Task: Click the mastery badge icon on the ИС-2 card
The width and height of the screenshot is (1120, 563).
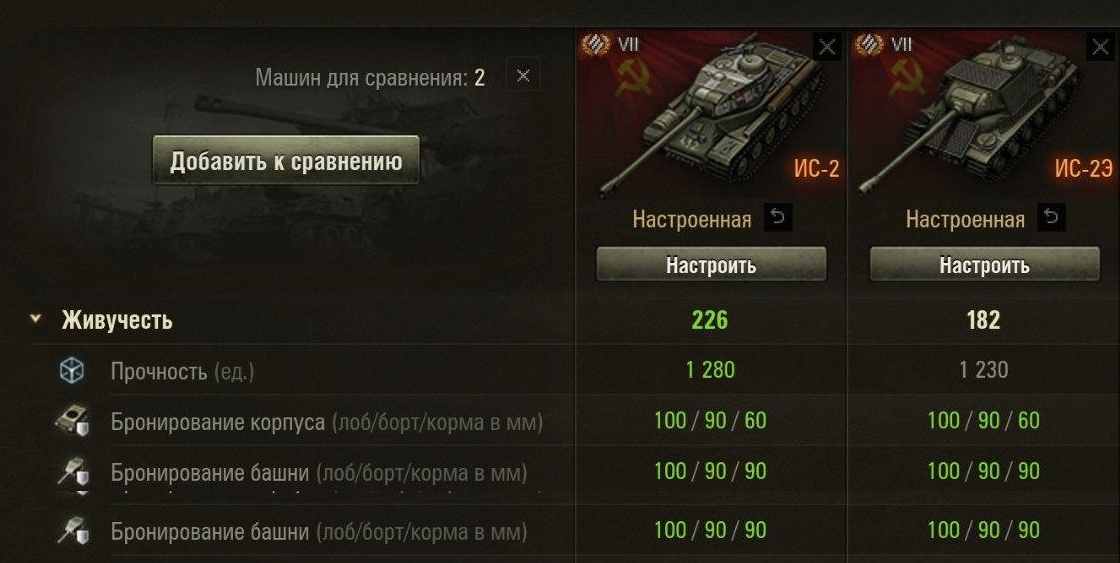Action: [x=596, y=45]
